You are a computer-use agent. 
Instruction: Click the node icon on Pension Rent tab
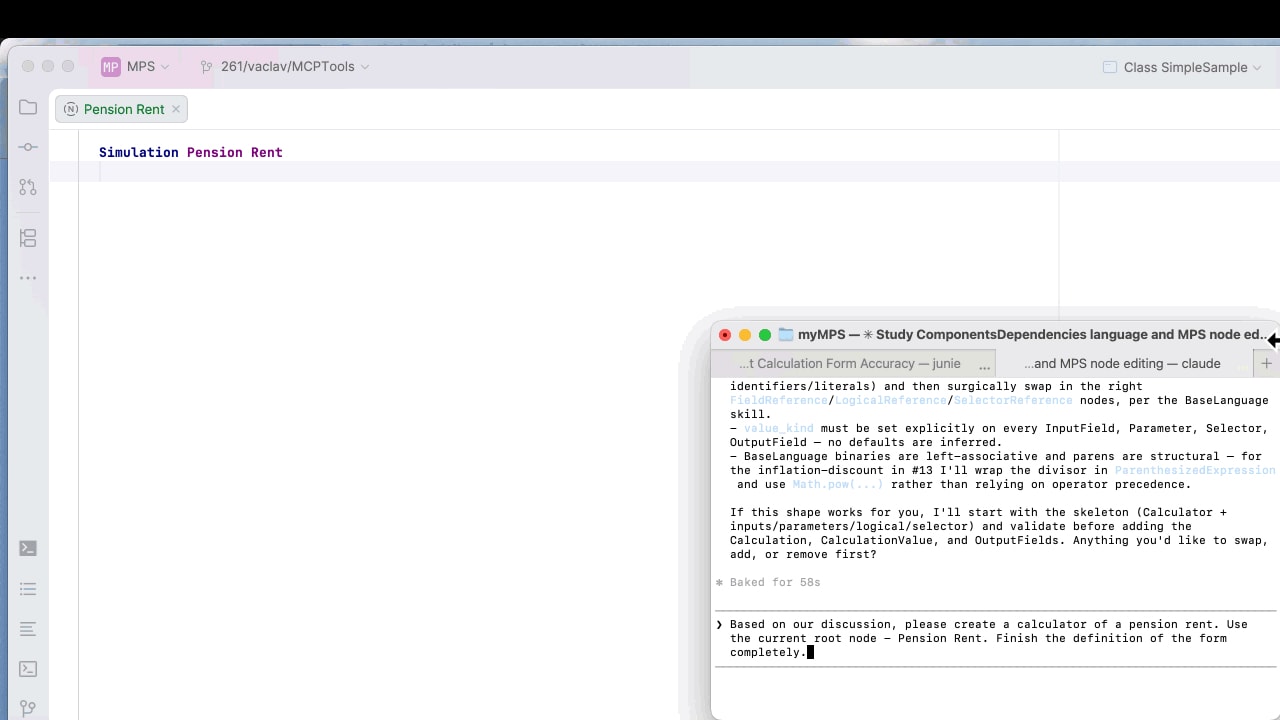[x=70, y=109]
